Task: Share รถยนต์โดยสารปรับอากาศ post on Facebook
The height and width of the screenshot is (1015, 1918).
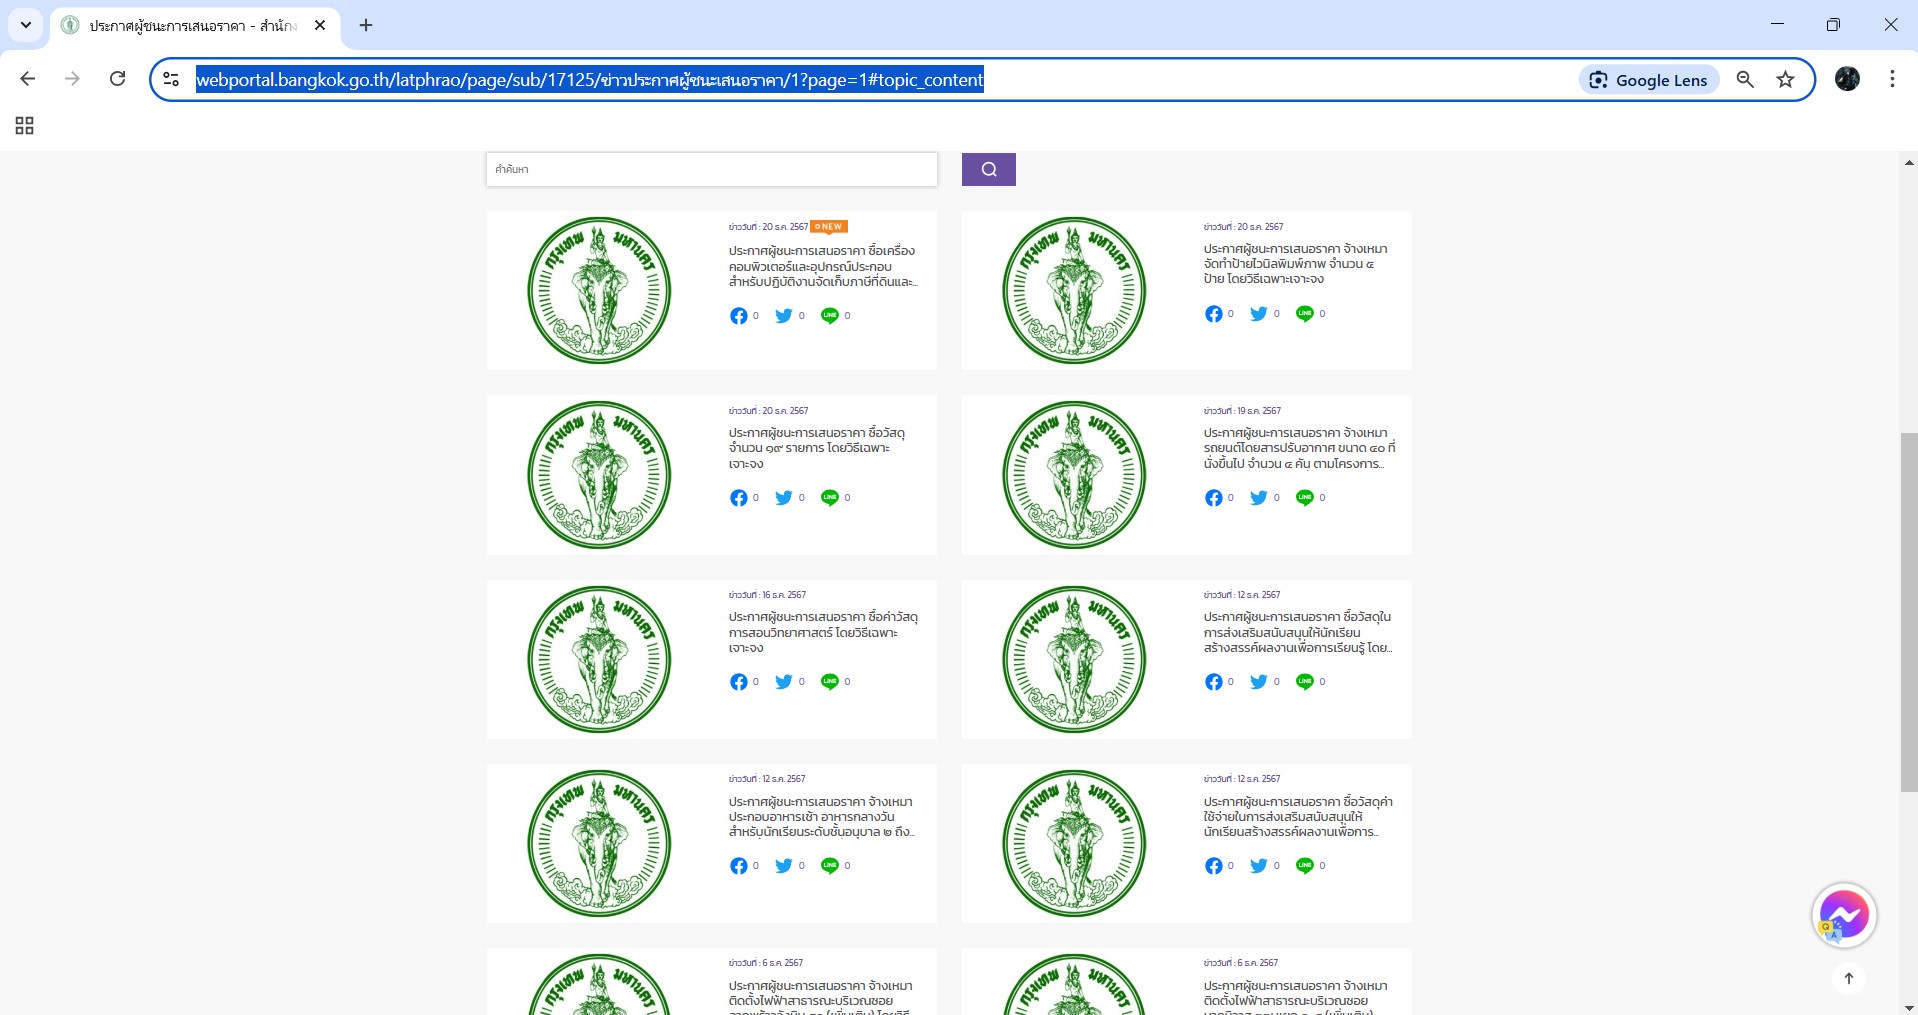Action: coord(1213,498)
